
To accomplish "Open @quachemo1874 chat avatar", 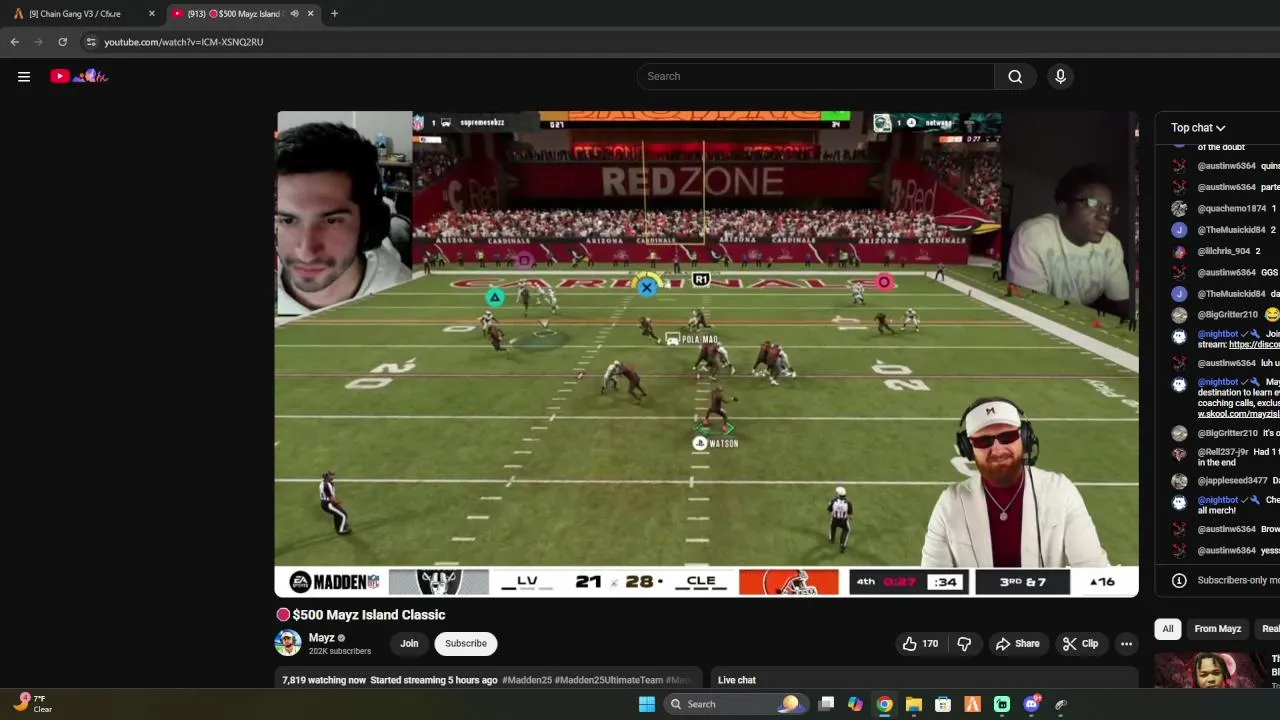I will click(1179, 209).
